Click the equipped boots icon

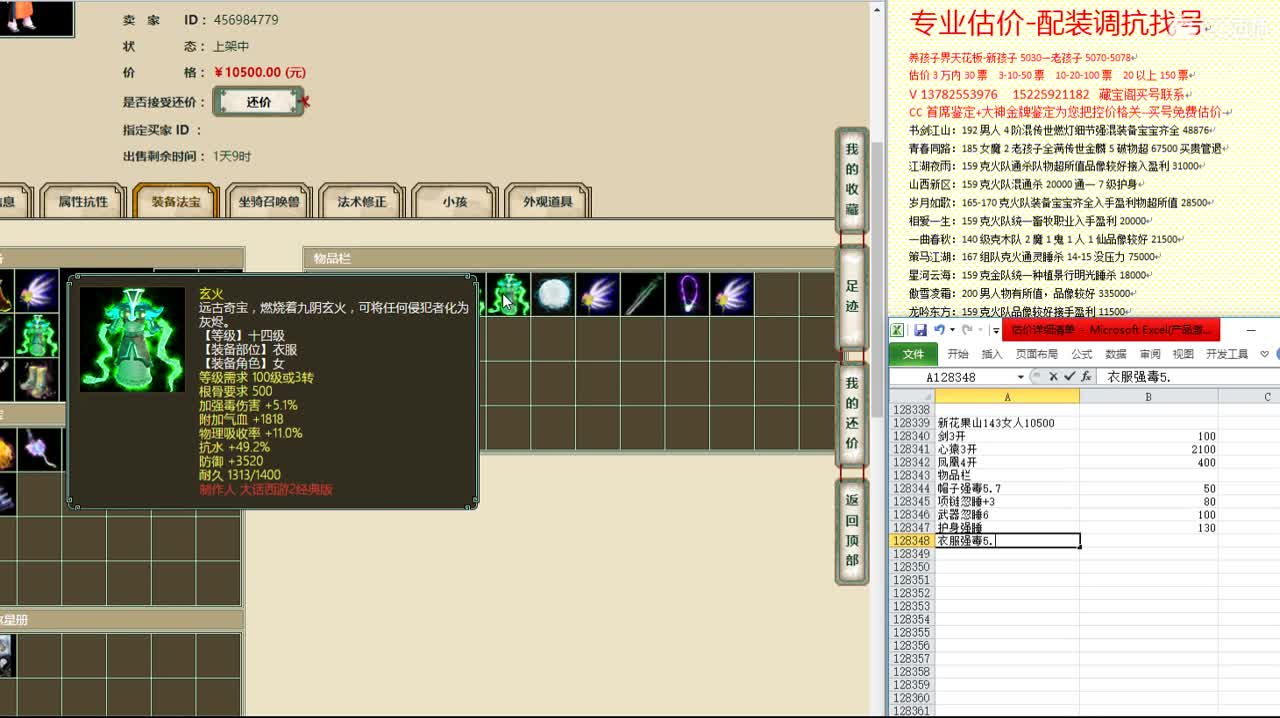(x=38, y=380)
